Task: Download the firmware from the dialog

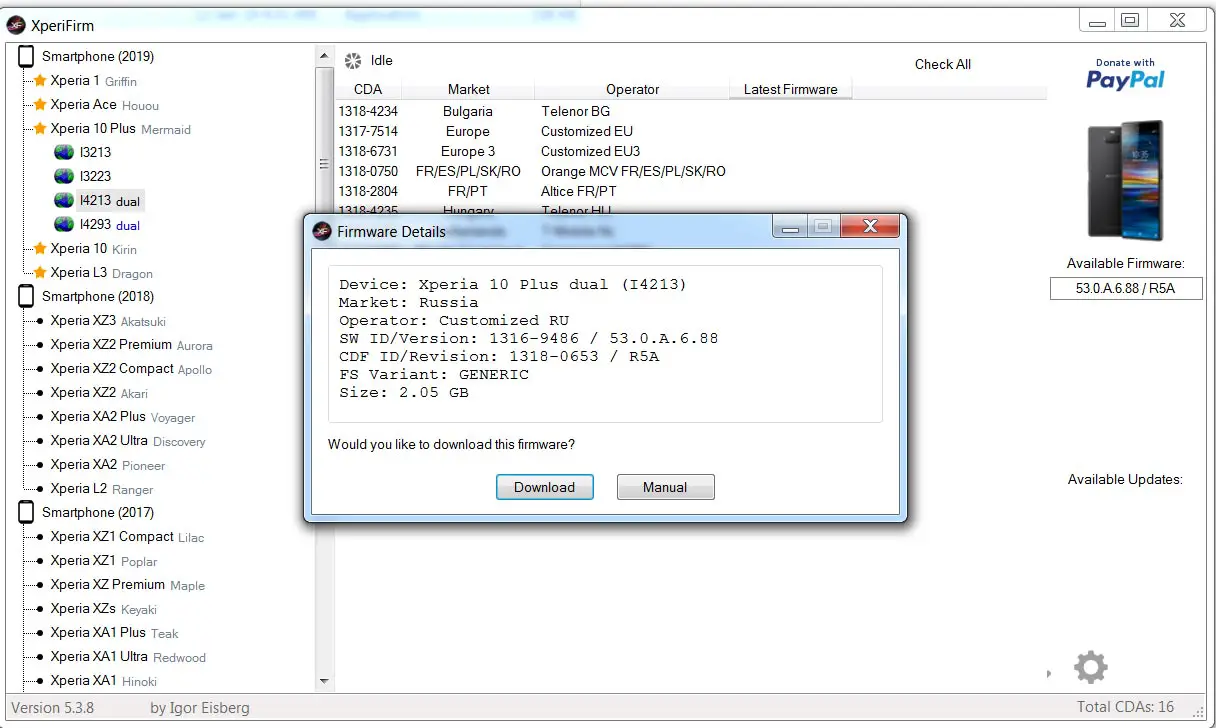Action: click(545, 487)
